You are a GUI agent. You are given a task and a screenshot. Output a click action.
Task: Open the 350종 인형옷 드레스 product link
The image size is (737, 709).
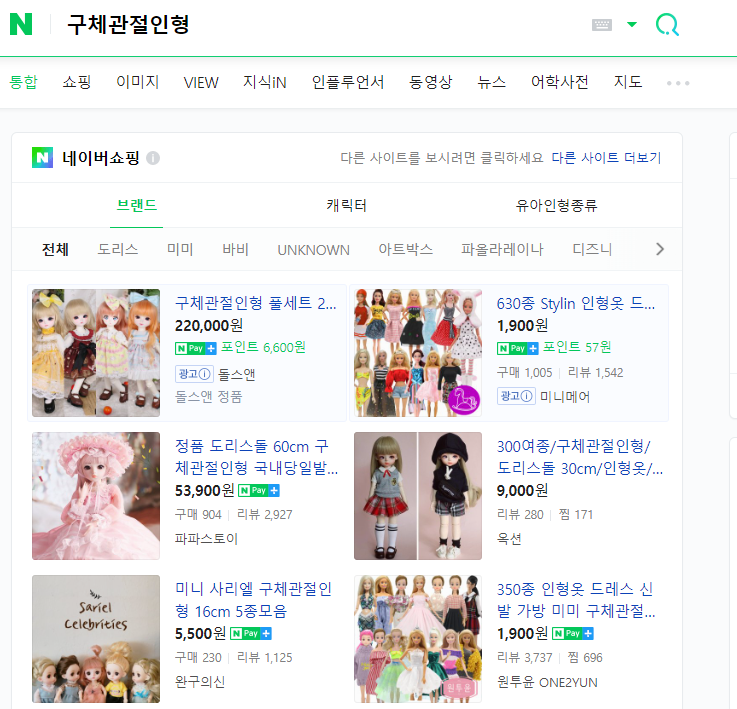(x=576, y=600)
